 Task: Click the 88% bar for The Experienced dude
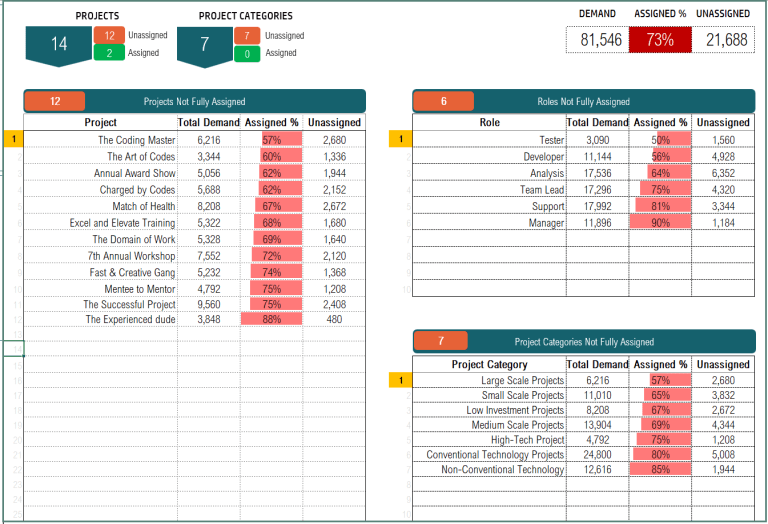(x=271, y=320)
